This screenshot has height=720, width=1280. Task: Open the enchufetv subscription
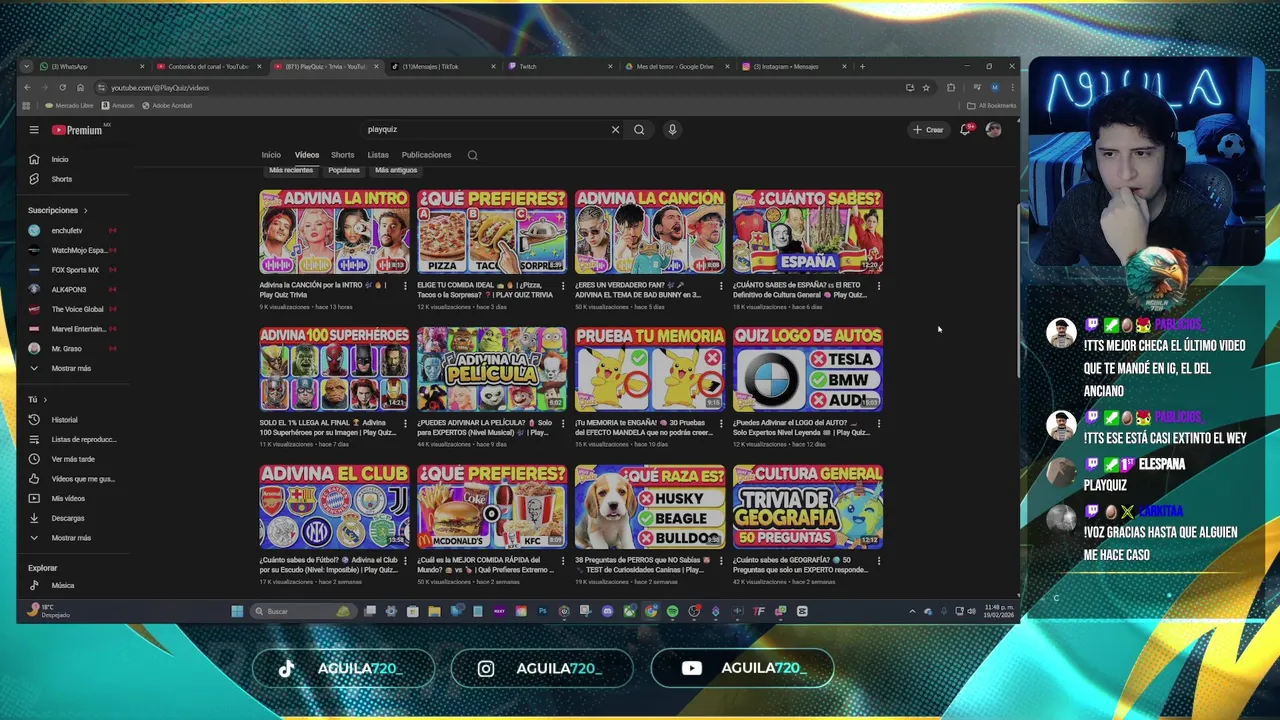[67, 230]
